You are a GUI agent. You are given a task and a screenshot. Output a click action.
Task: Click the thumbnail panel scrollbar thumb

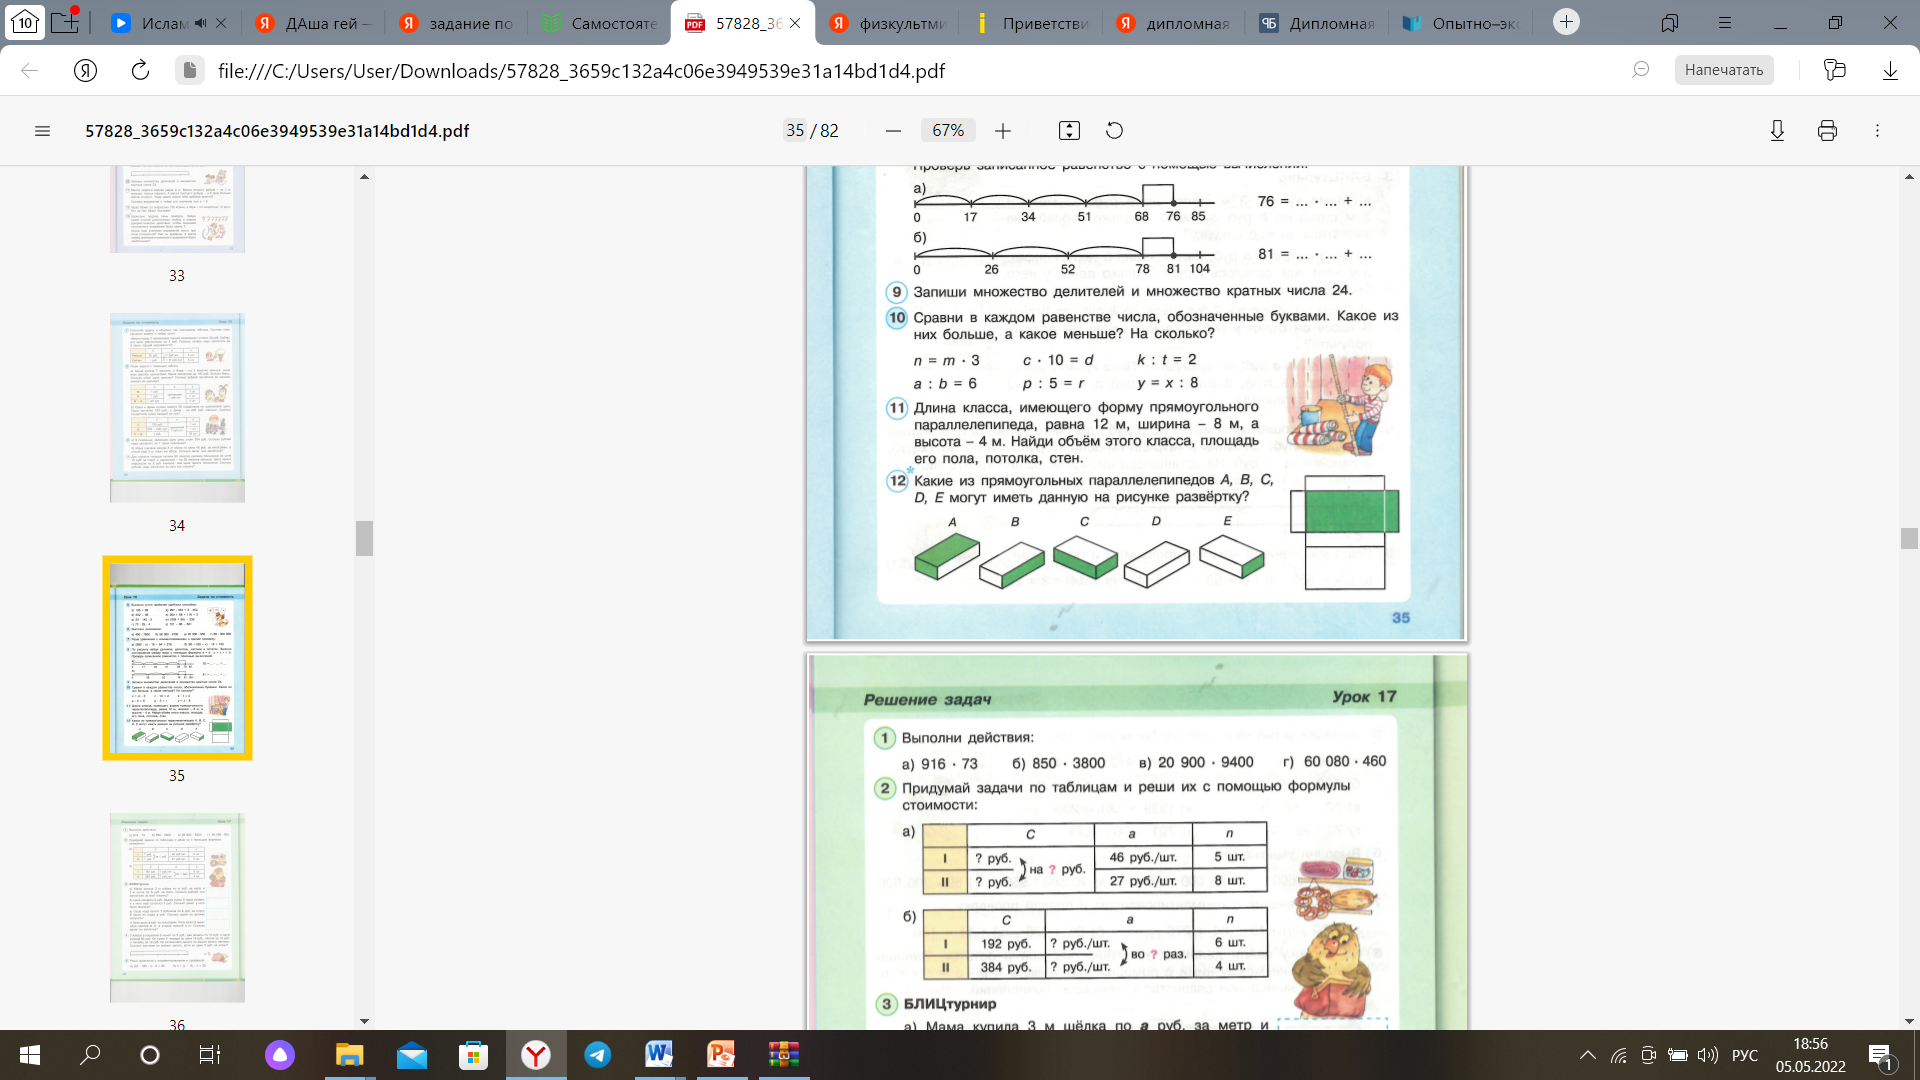tap(364, 538)
